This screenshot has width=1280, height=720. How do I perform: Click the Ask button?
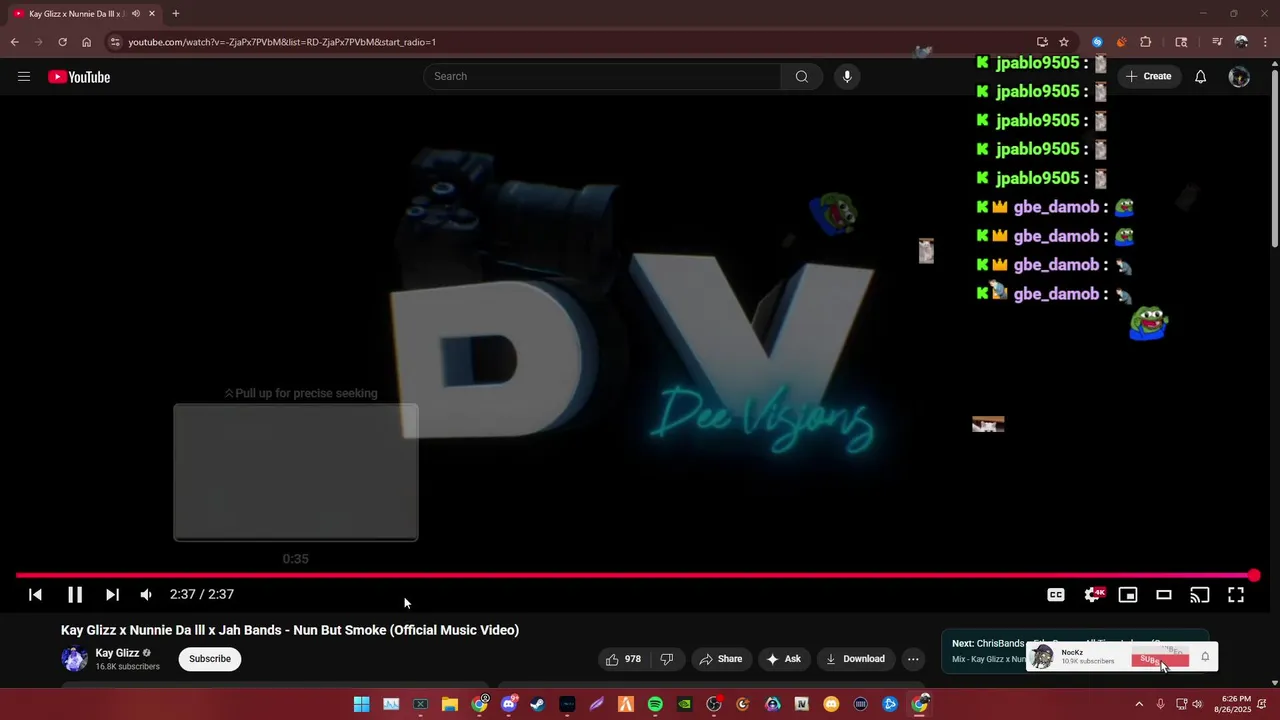[x=783, y=659]
